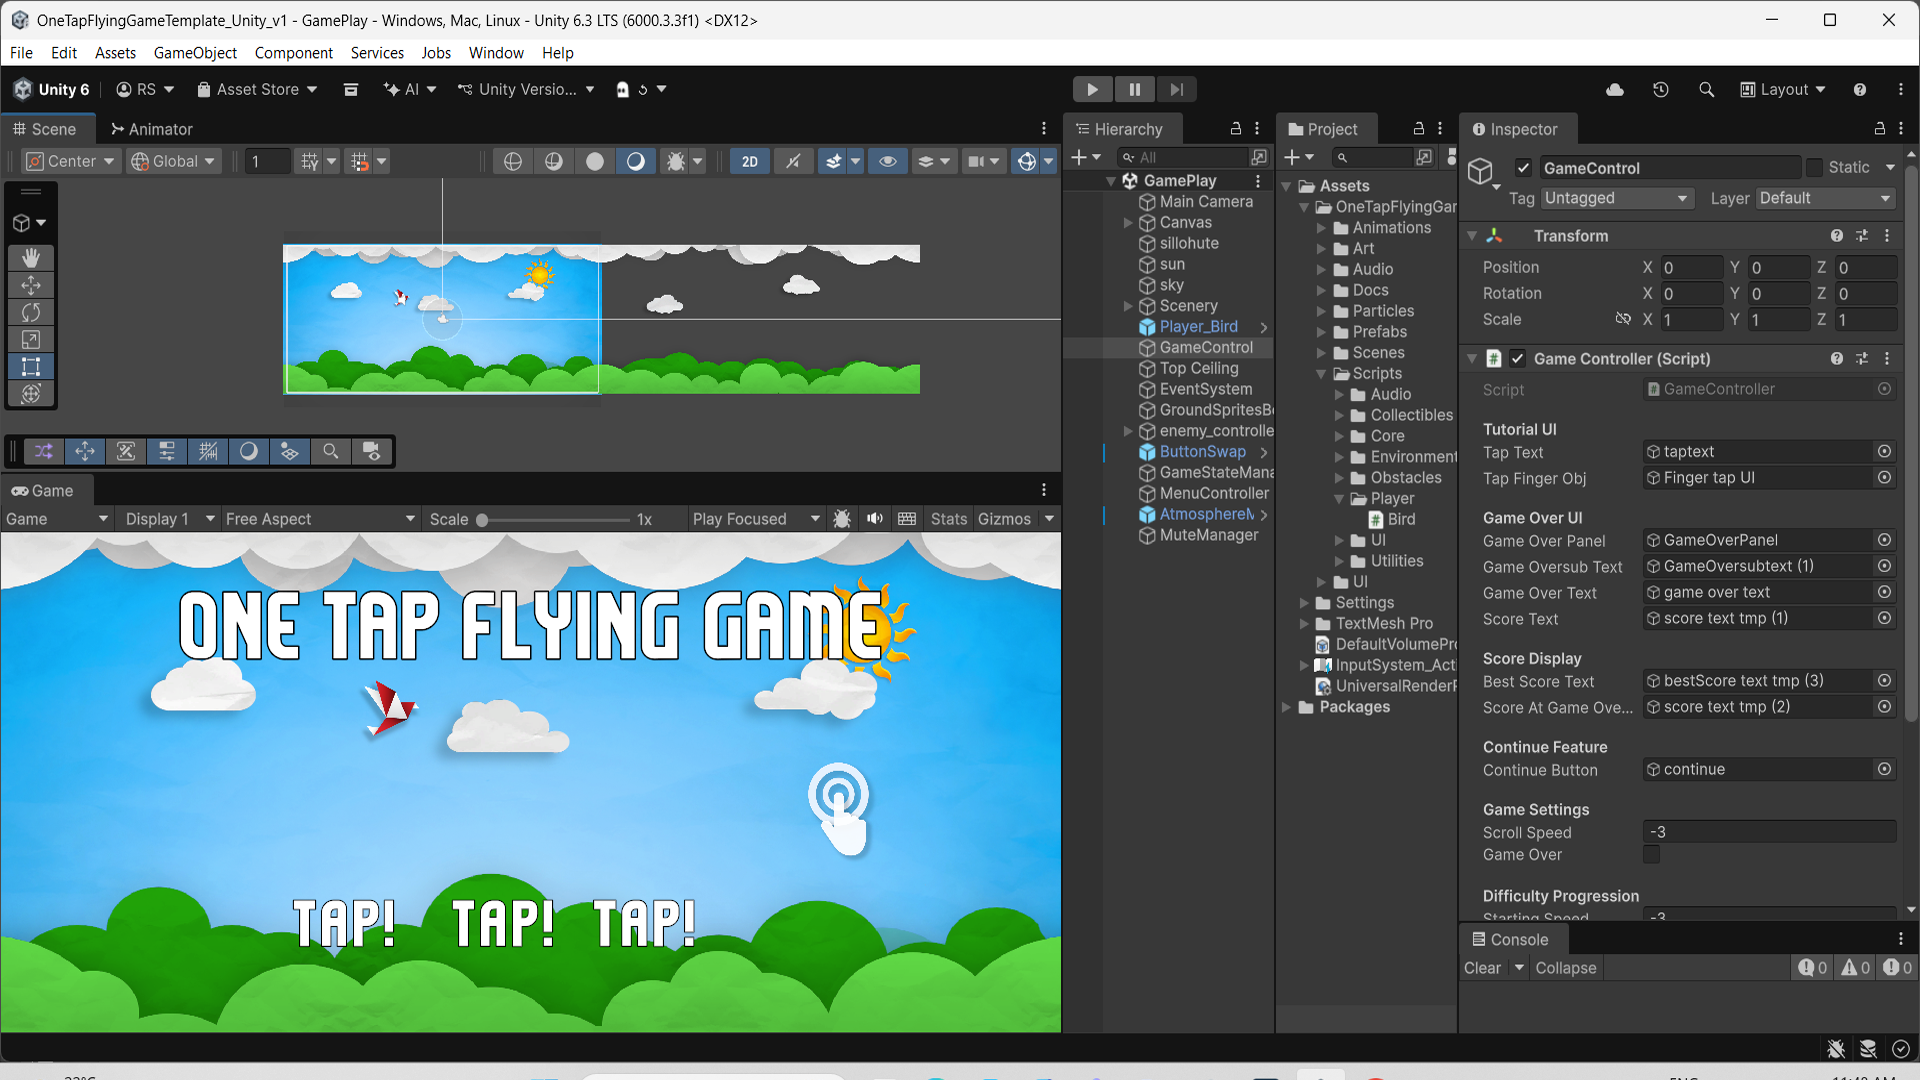Click the Scroll Speed value field
The width and height of the screenshot is (1920, 1080).
[x=1769, y=832]
